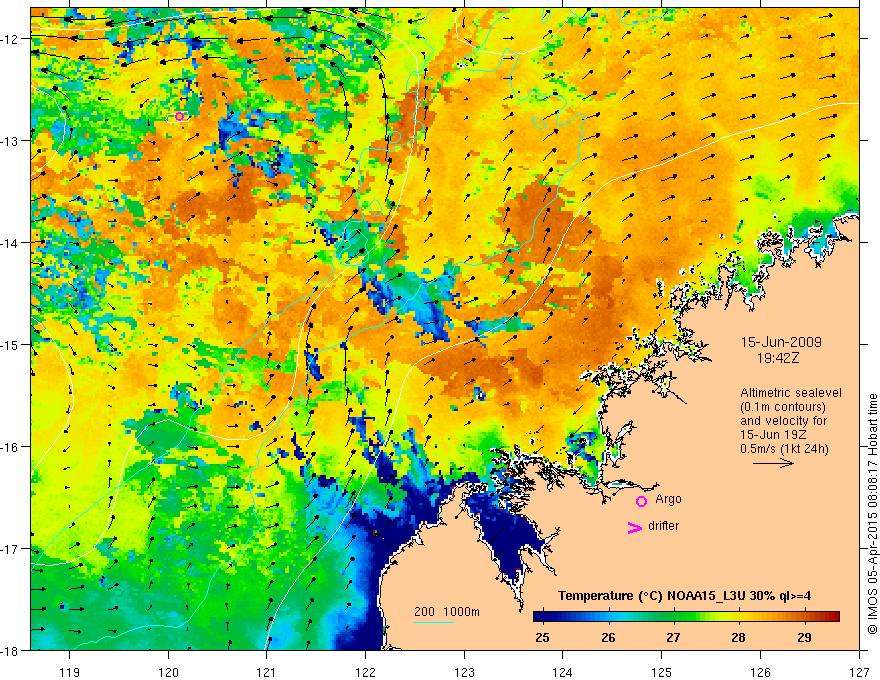This screenshot has width=880, height=680.
Task: Click the 'Argo' legend label
Action: [x=668, y=499]
